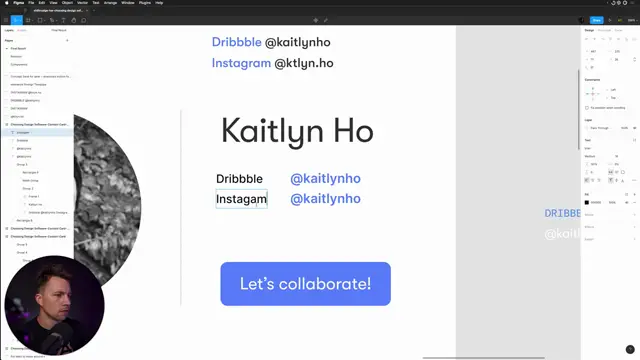The height and width of the screenshot is (360, 640).
Task: Click the text settings icon in Text section
Action: [634, 140]
